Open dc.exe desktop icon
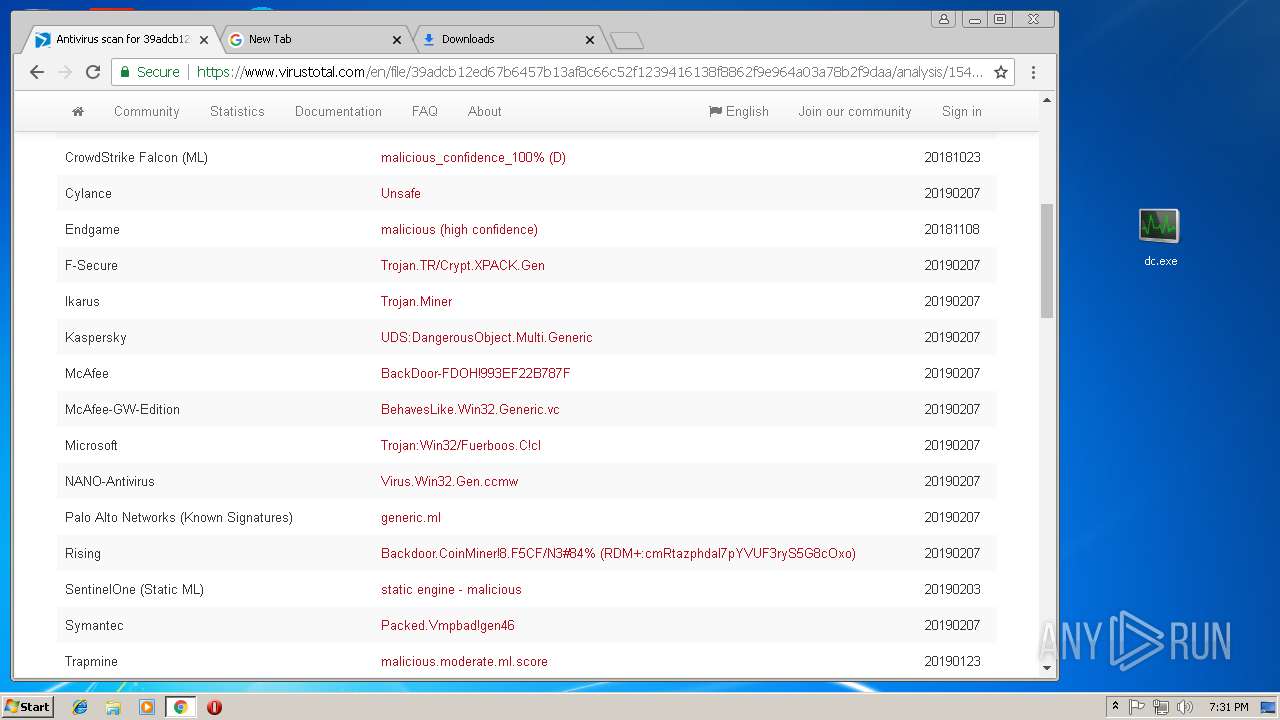The height and width of the screenshot is (720, 1280). [x=1160, y=237]
